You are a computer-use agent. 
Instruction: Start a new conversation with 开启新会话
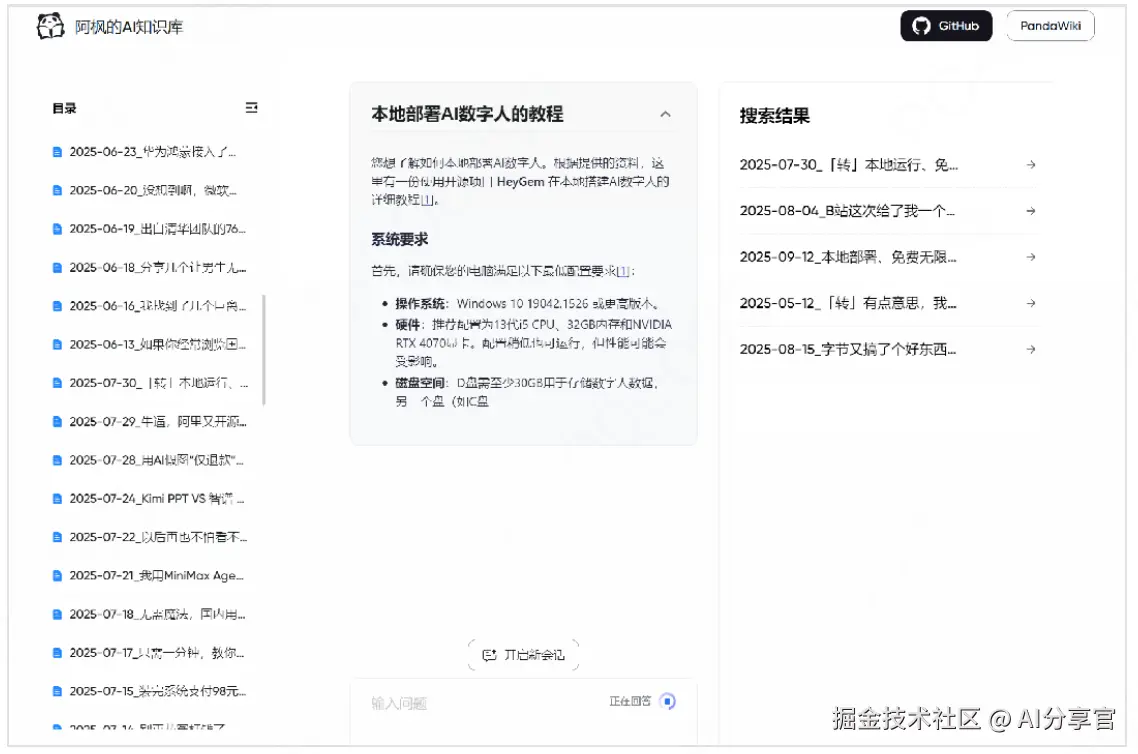click(x=523, y=655)
